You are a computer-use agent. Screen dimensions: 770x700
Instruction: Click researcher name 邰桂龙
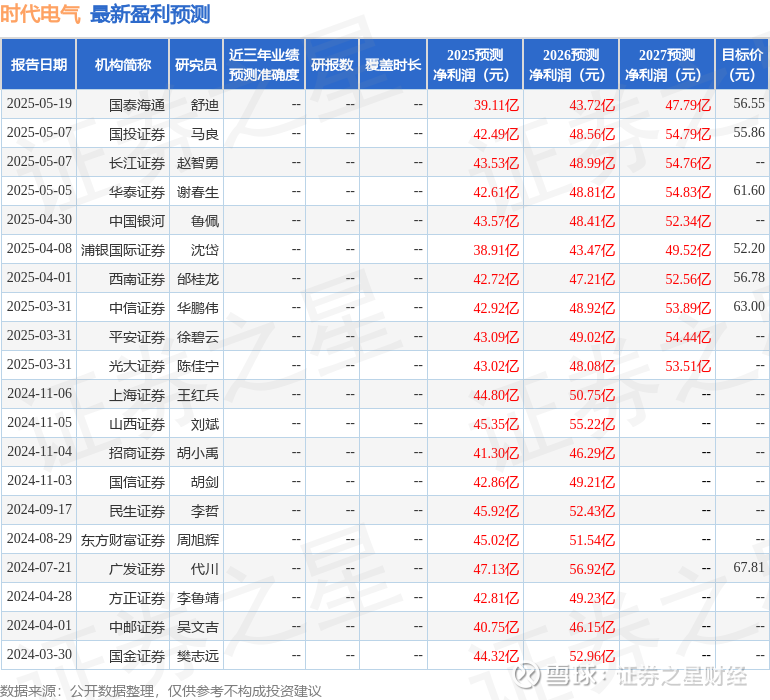tap(198, 279)
